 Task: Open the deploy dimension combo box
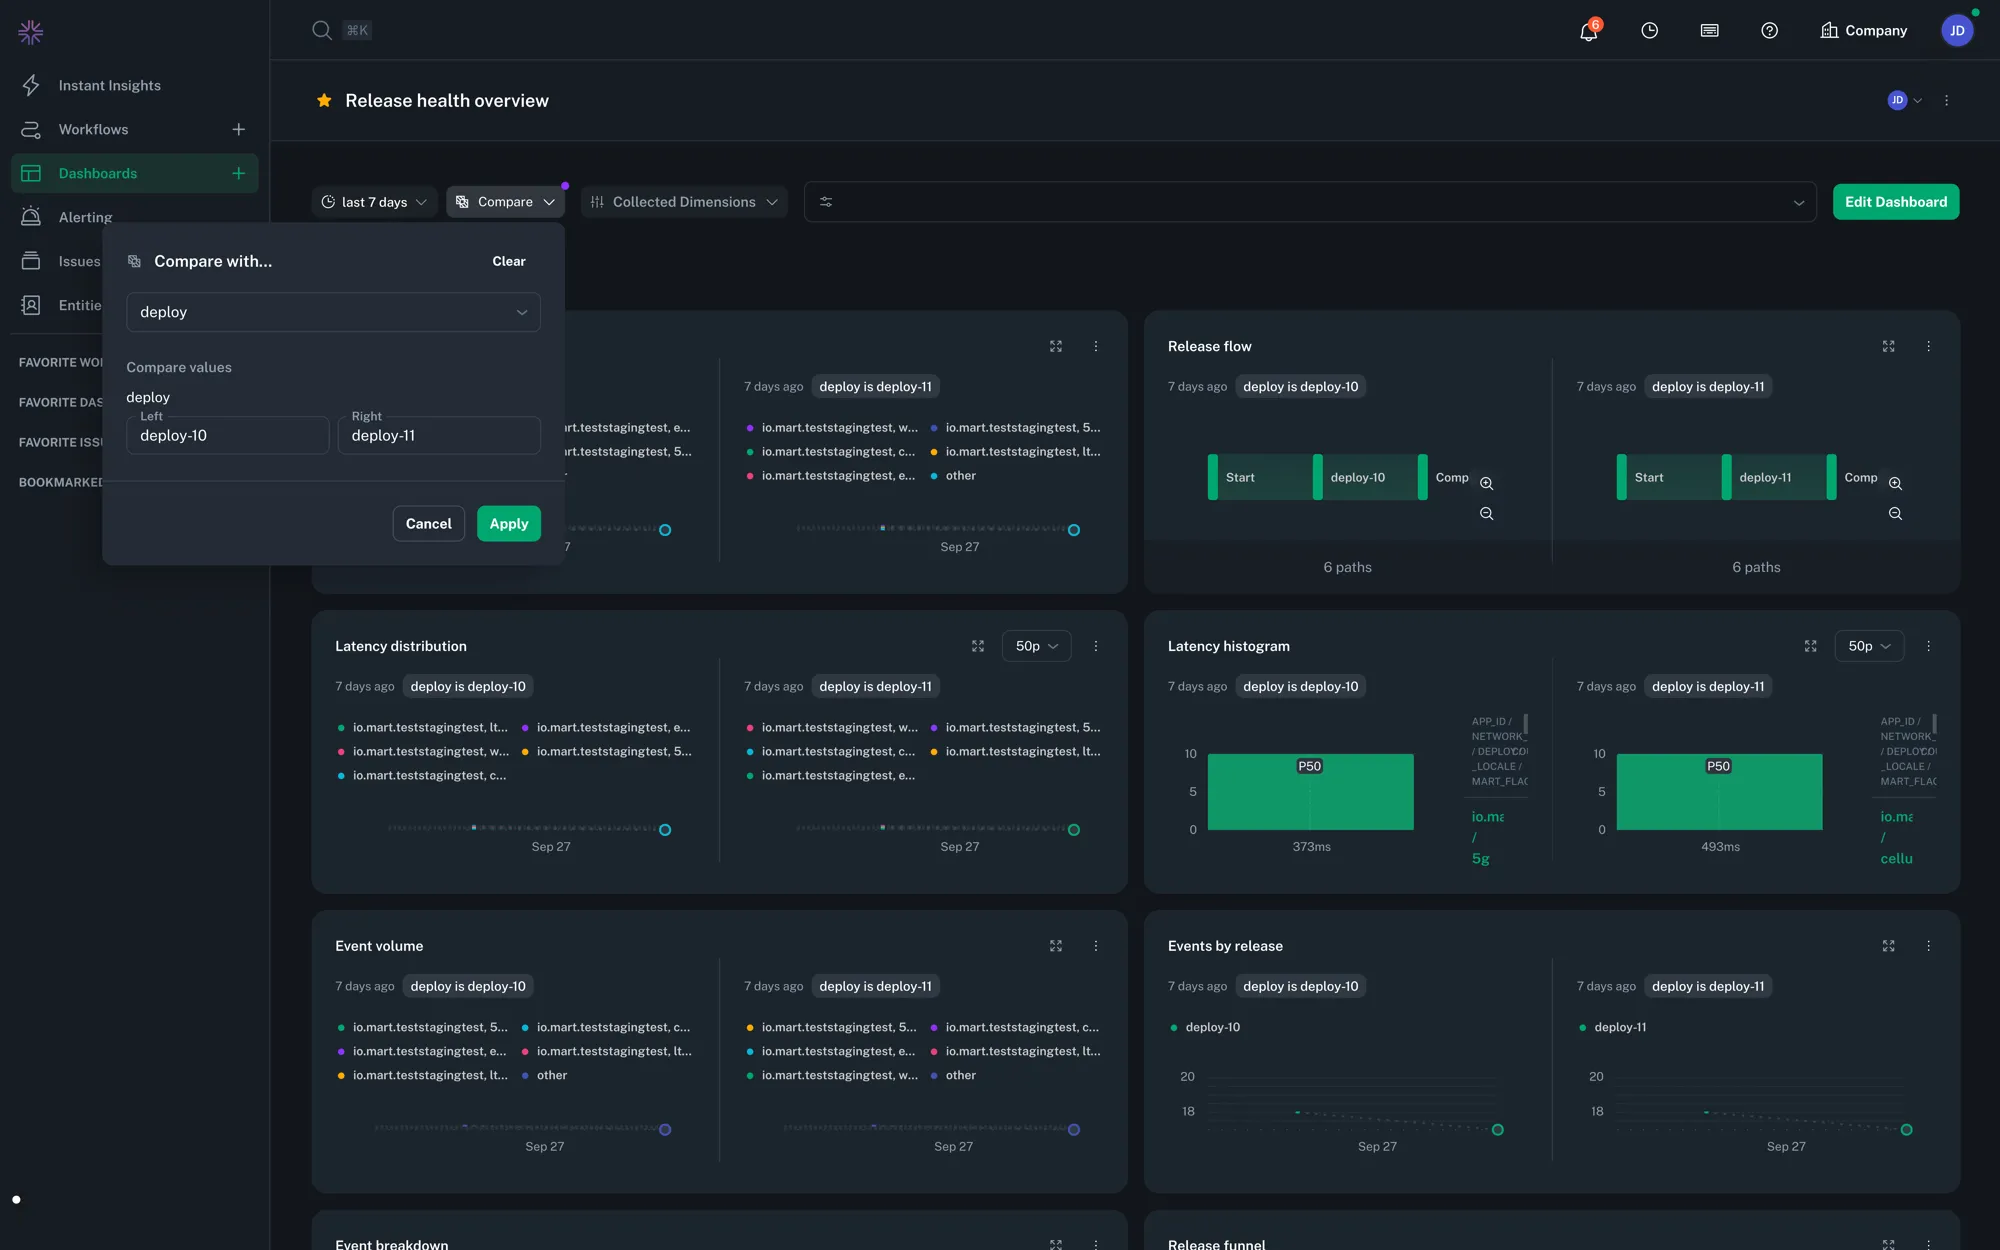tap(333, 312)
